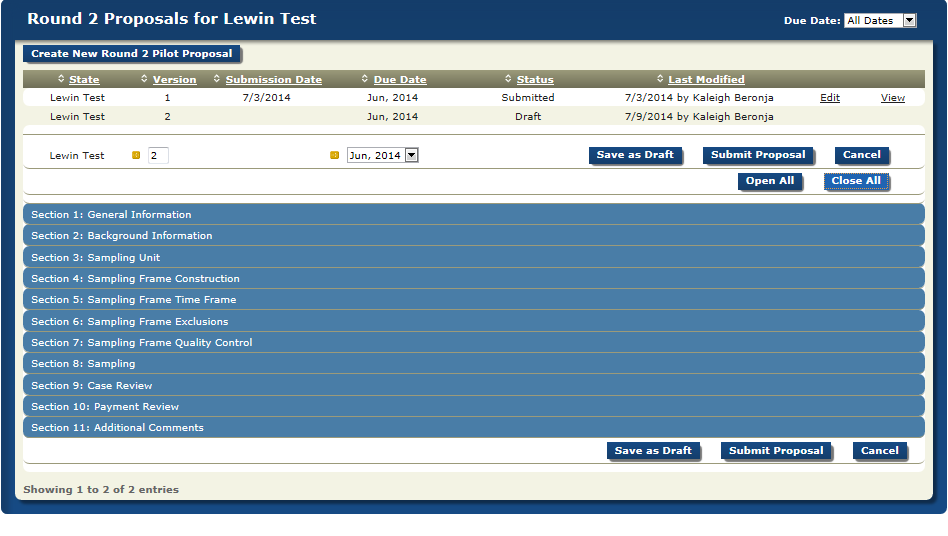Click the Version column sort icon
The width and height of the screenshot is (948, 536).
coord(144,79)
